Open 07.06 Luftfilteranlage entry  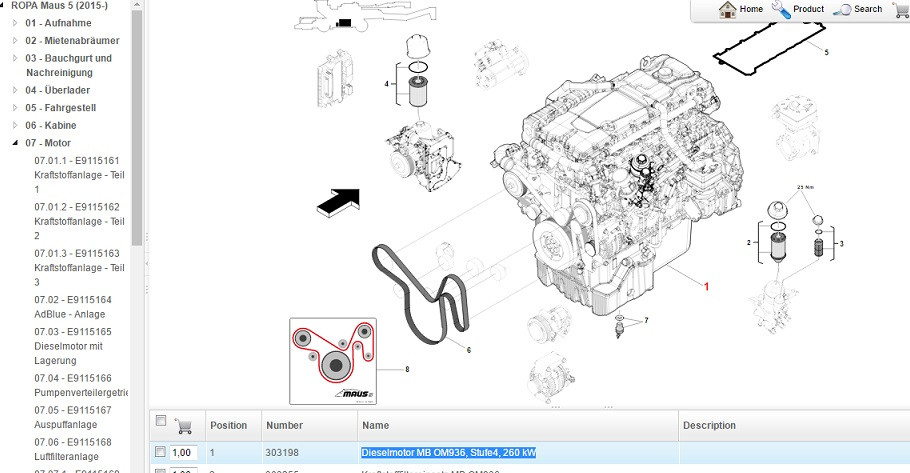[x=73, y=449]
